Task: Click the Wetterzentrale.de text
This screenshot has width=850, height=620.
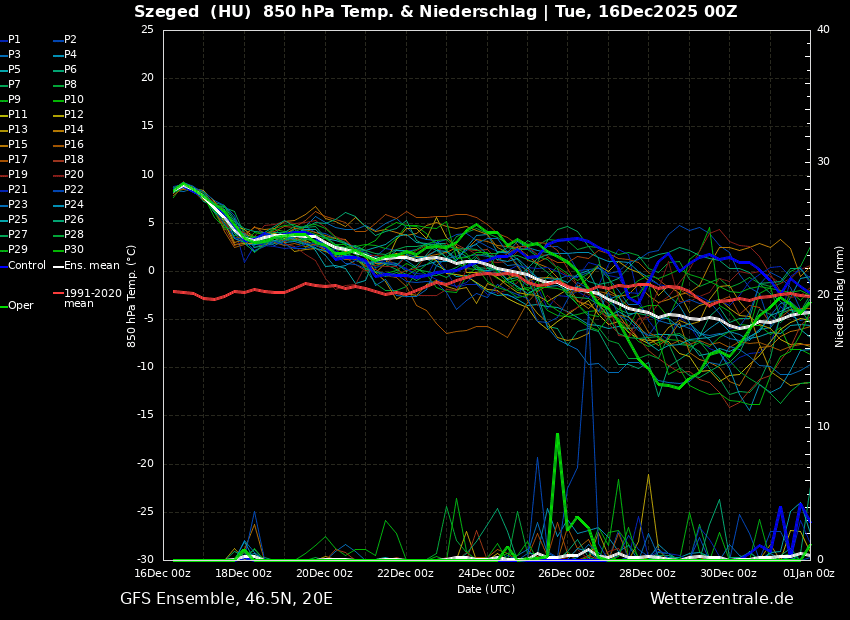Action: [x=721, y=599]
